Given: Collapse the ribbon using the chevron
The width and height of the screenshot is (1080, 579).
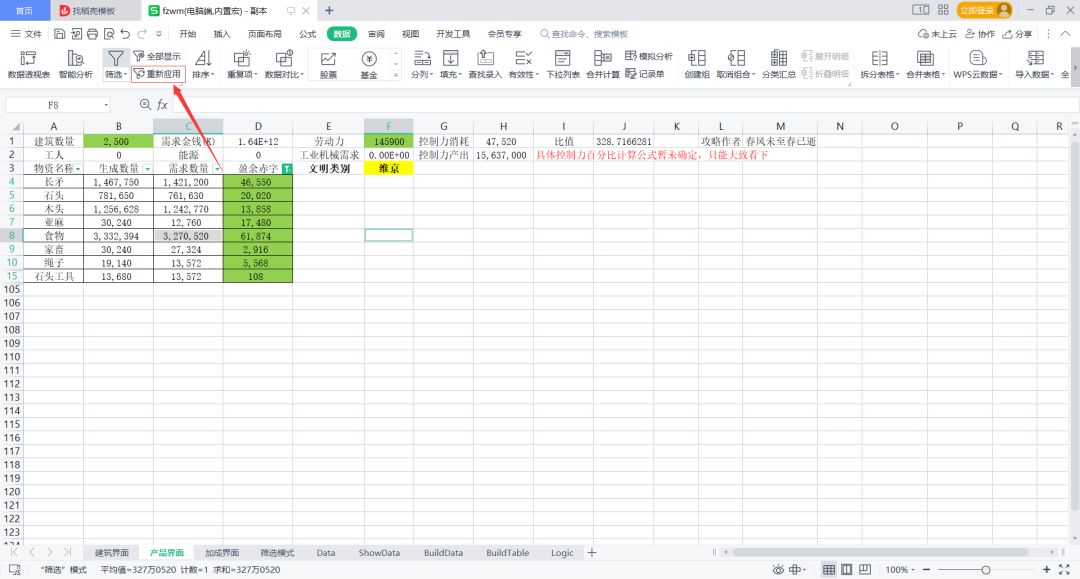Looking at the screenshot, I should click(1065, 34).
